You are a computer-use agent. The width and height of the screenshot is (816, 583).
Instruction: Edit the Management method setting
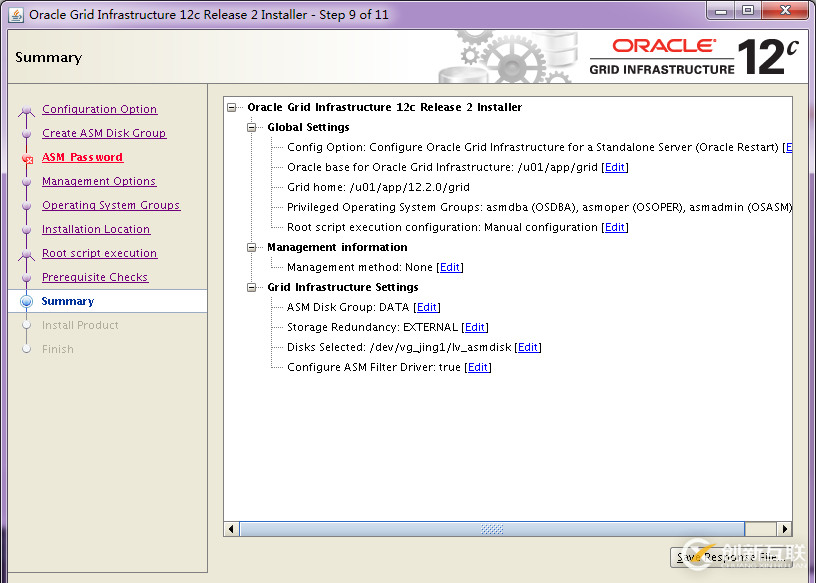point(450,268)
